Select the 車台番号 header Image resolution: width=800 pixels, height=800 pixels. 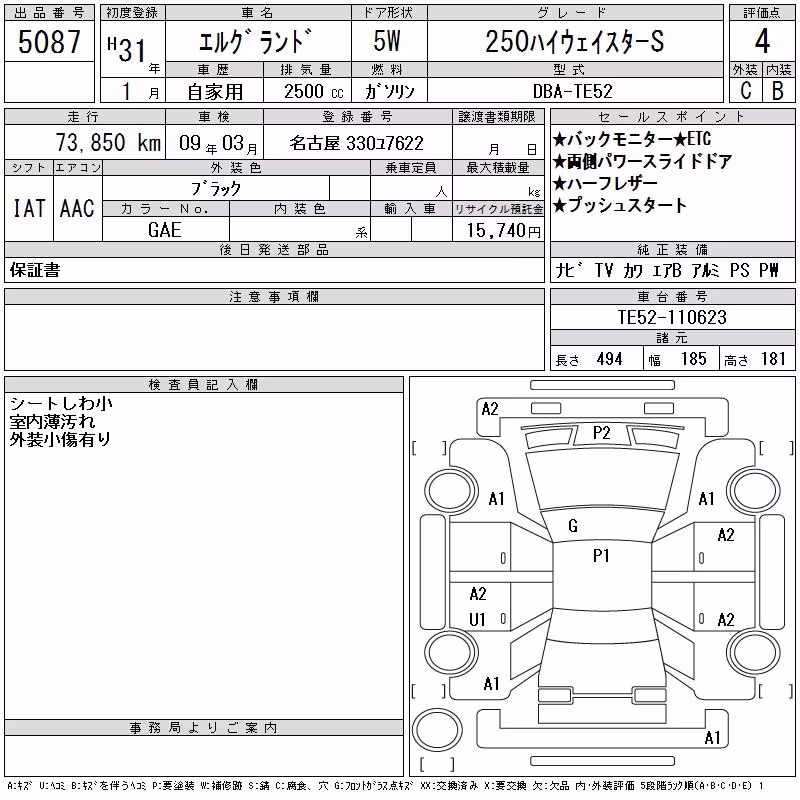[x=672, y=296]
